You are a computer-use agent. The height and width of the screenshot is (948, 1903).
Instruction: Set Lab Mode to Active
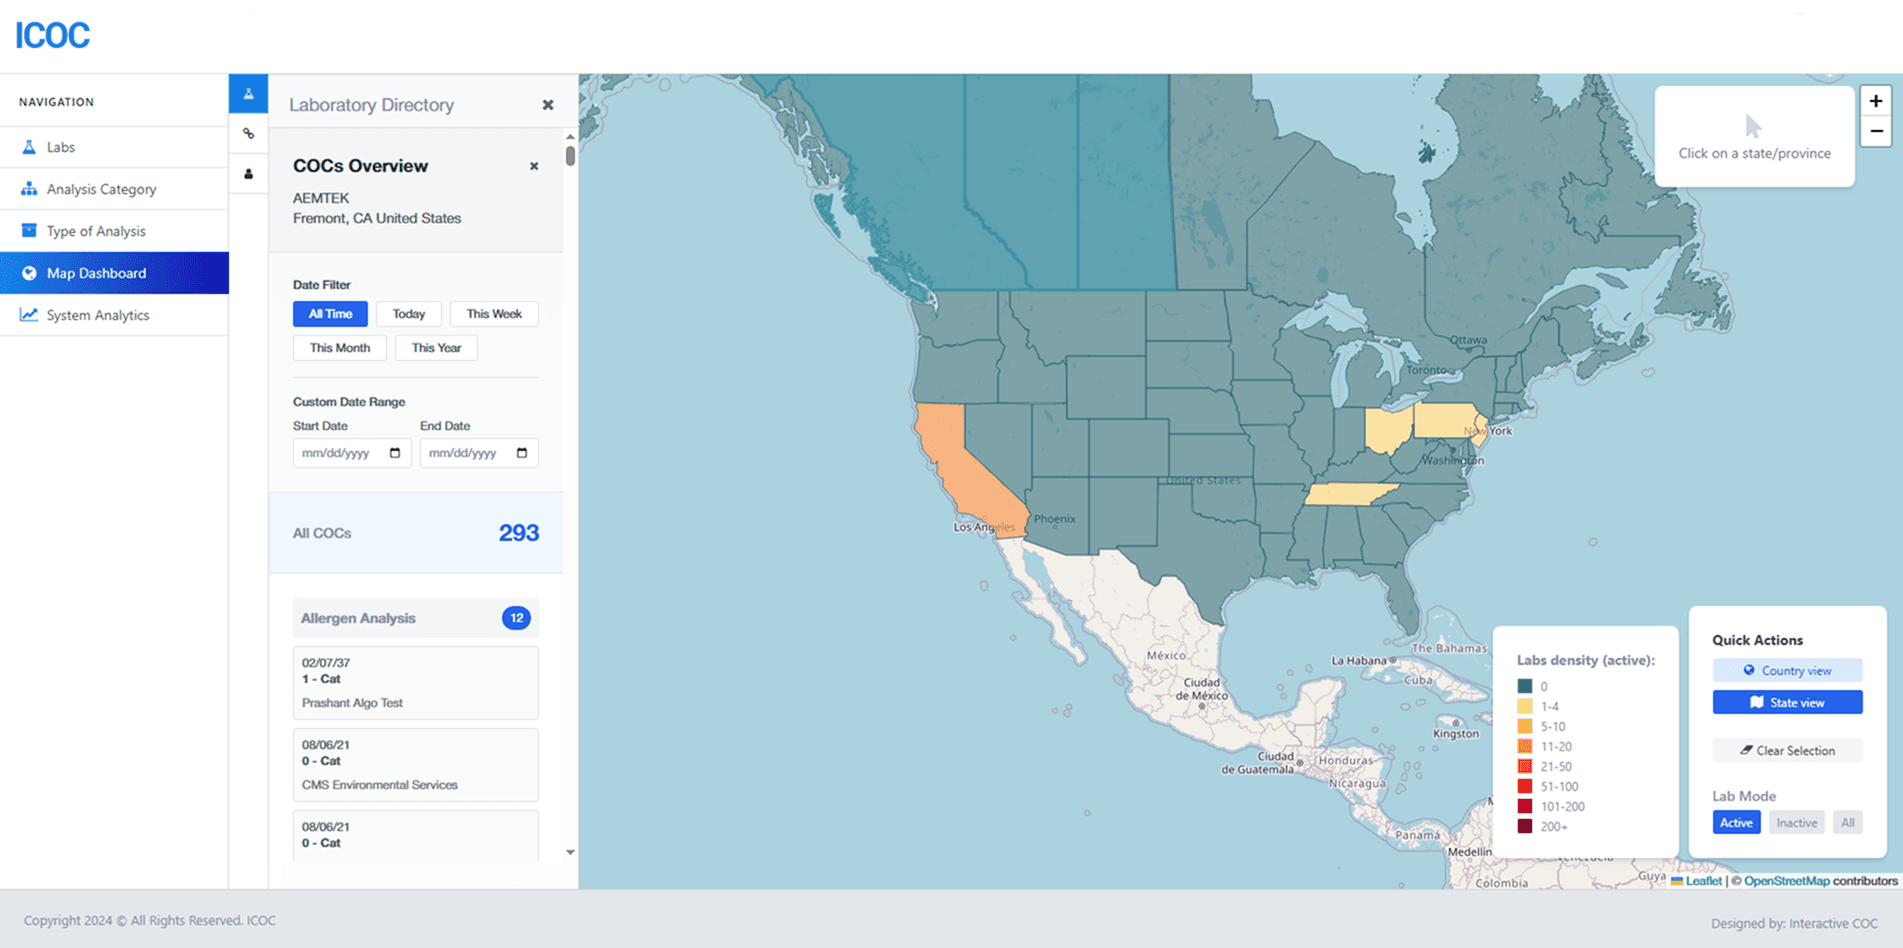(x=1736, y=823)
